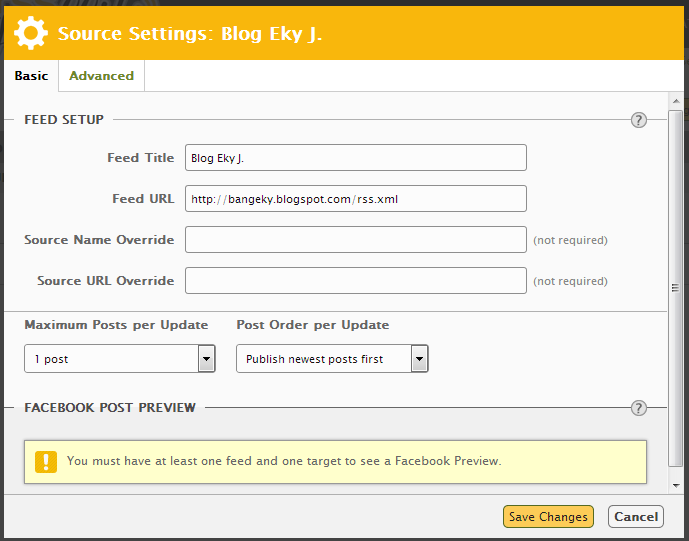This screenshot has width=689, height=541.
Task: Click the 'Maximum Posts per Update' label
Action: [x=116, y=325]
